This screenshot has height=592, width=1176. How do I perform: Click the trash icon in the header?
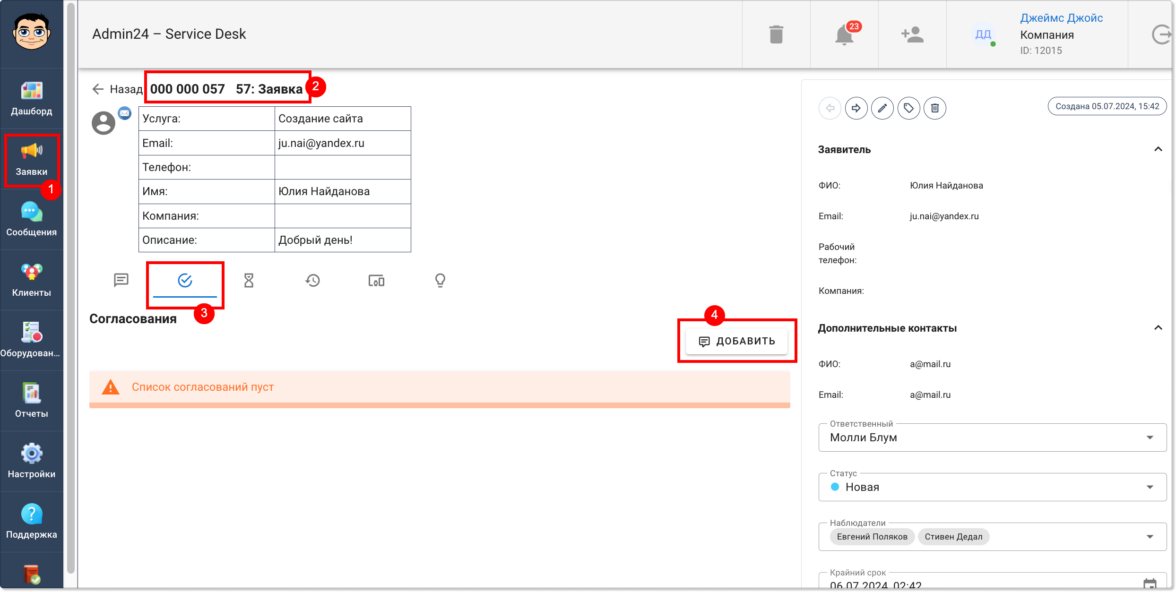click(776, 35)
